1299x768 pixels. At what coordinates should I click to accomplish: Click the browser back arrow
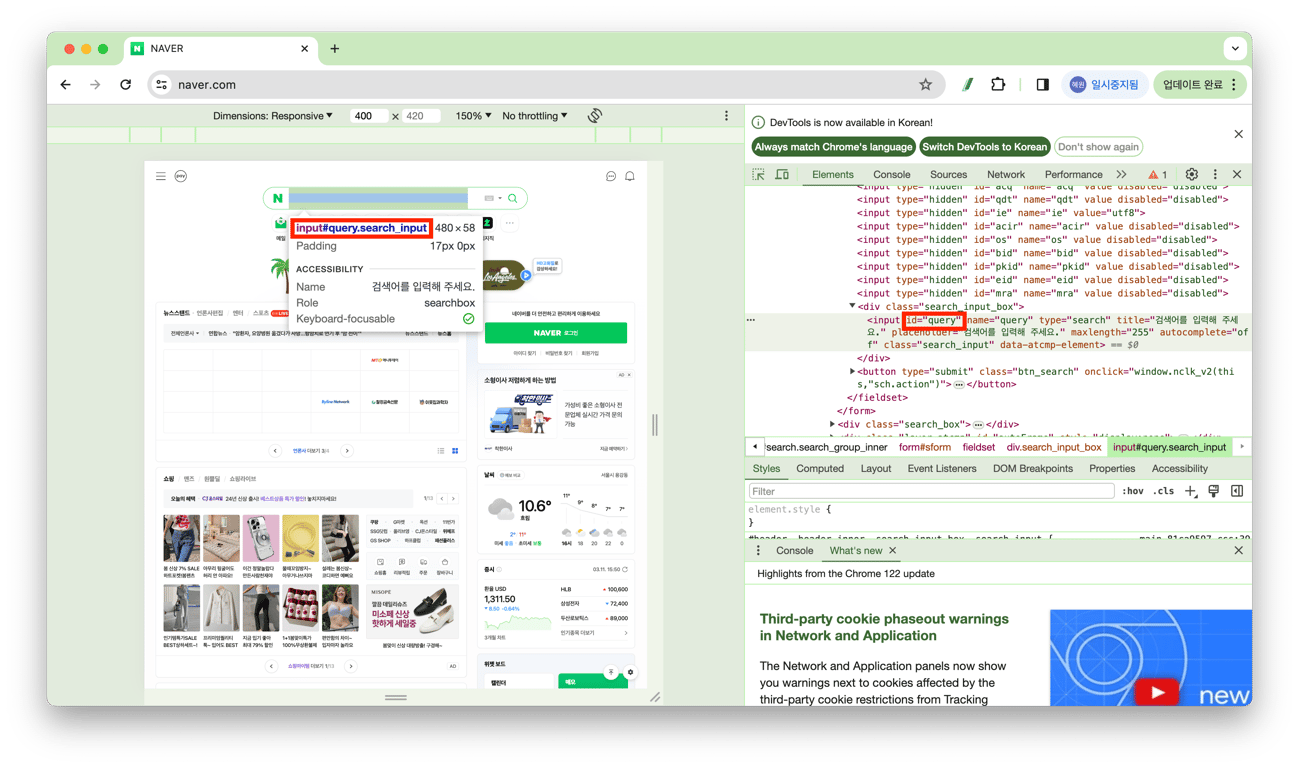[66, 85]
